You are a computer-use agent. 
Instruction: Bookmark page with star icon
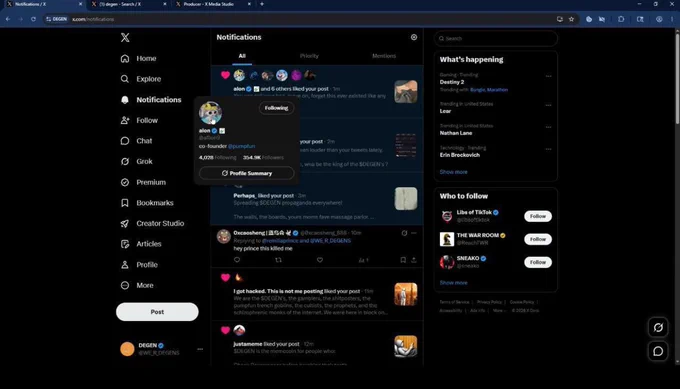572,19
